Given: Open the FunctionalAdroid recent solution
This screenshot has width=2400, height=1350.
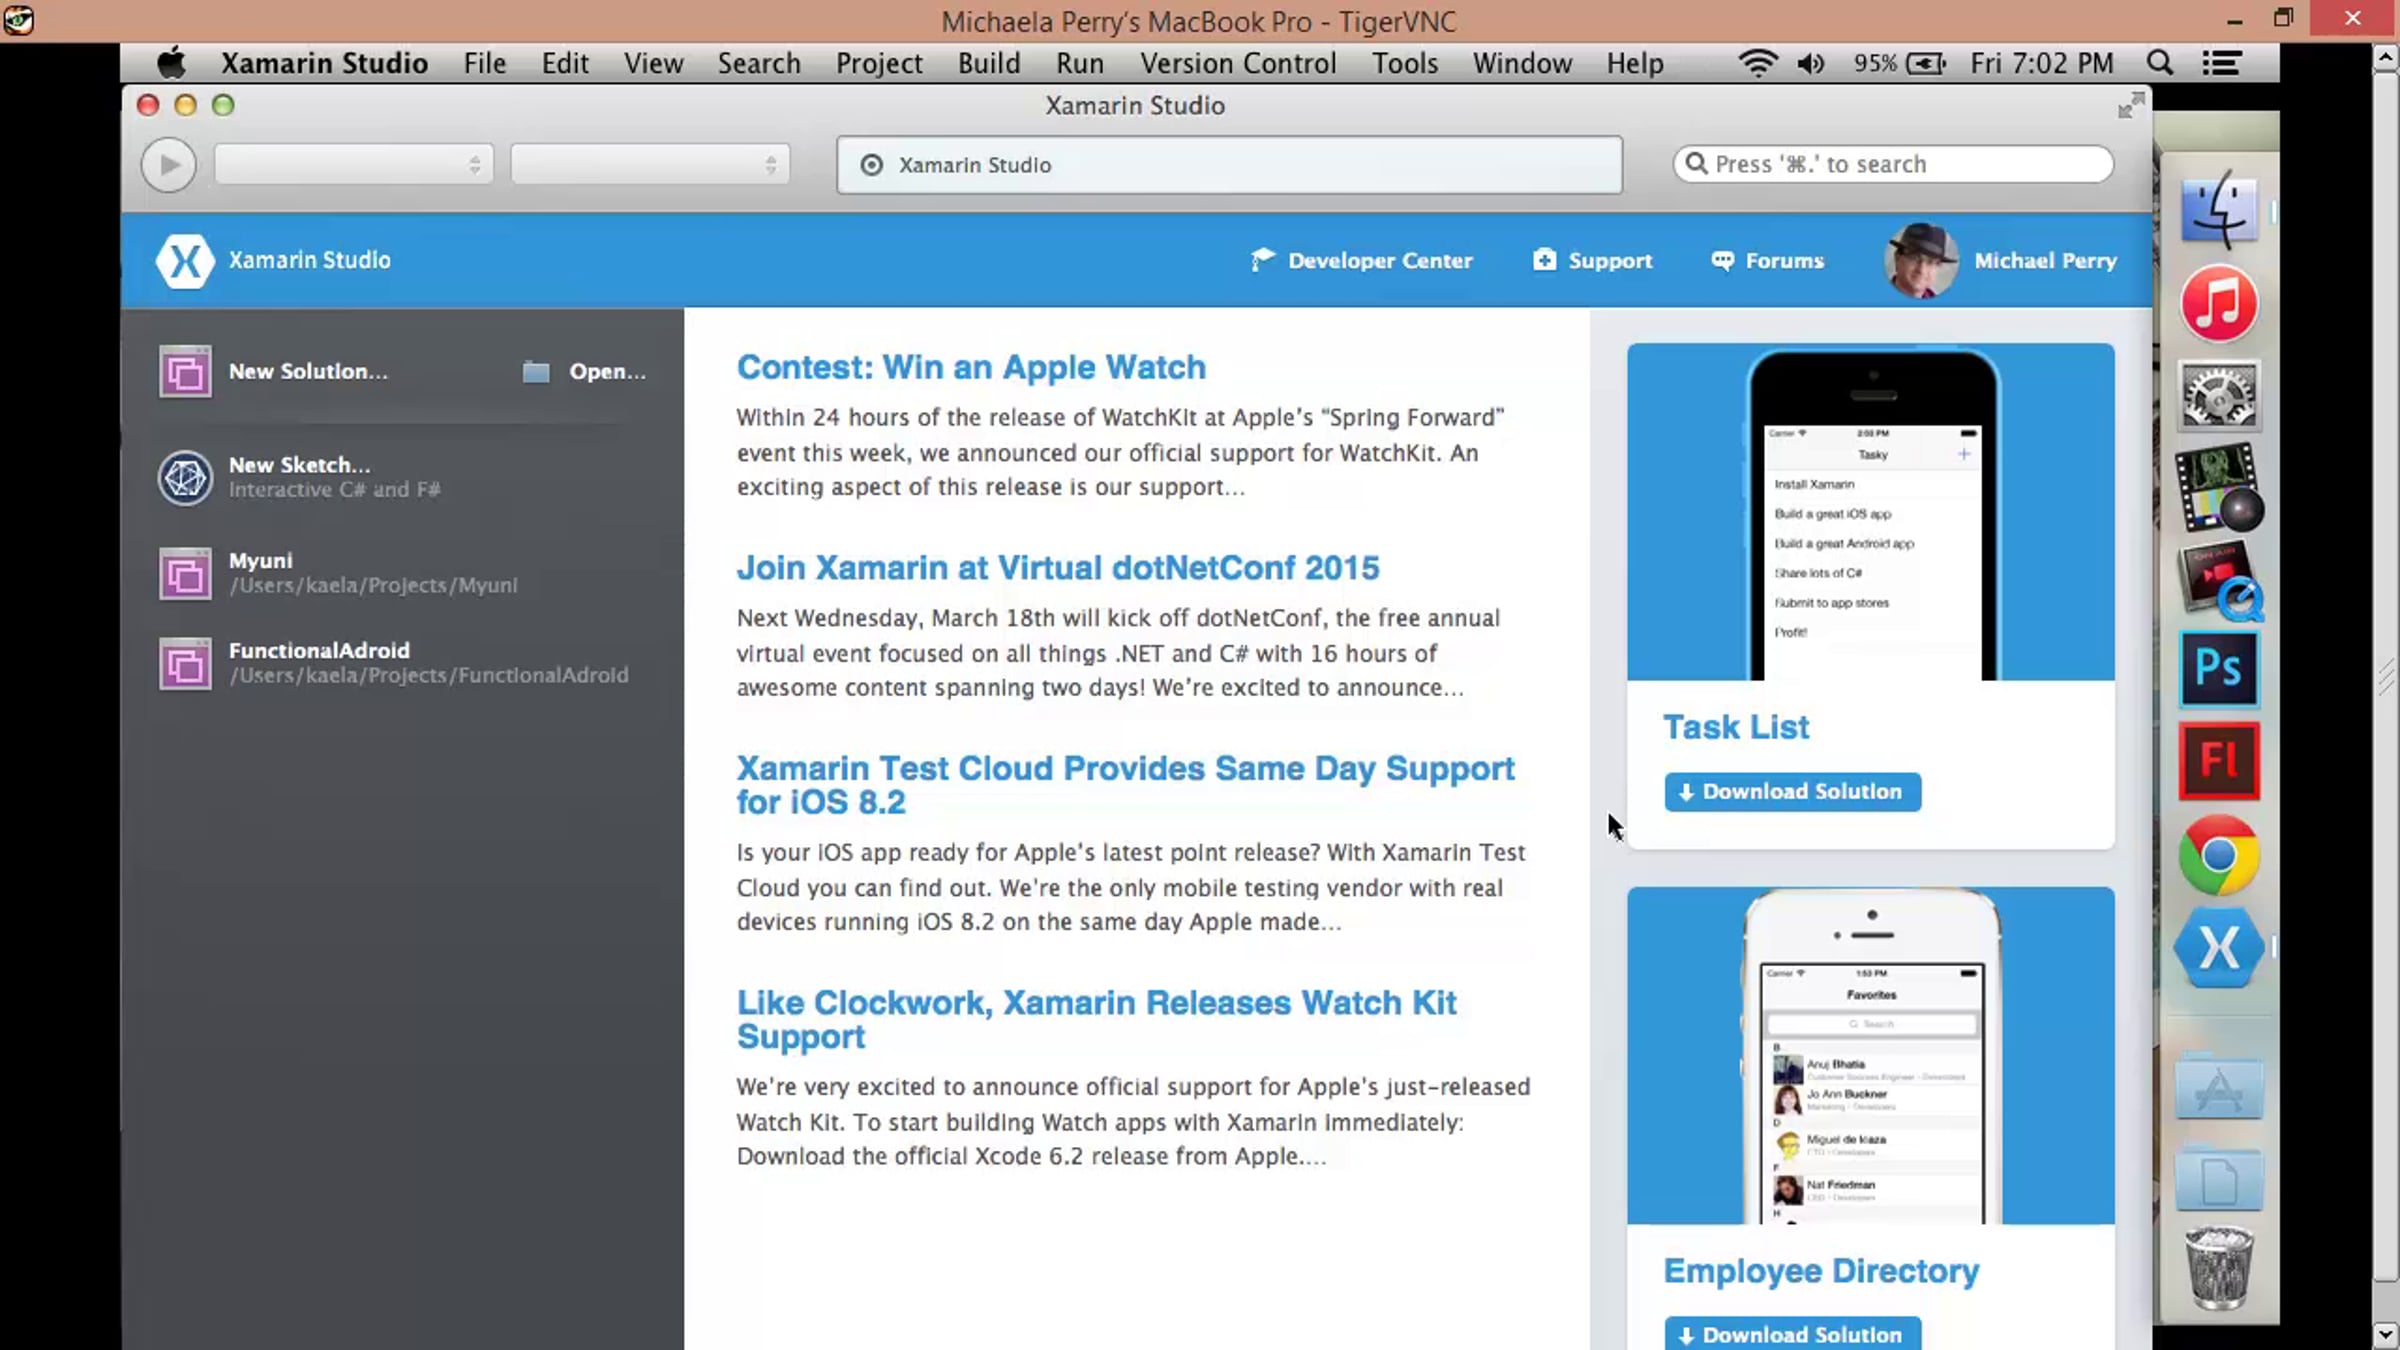Looking at the screenshot, I should tap(185, 664).
